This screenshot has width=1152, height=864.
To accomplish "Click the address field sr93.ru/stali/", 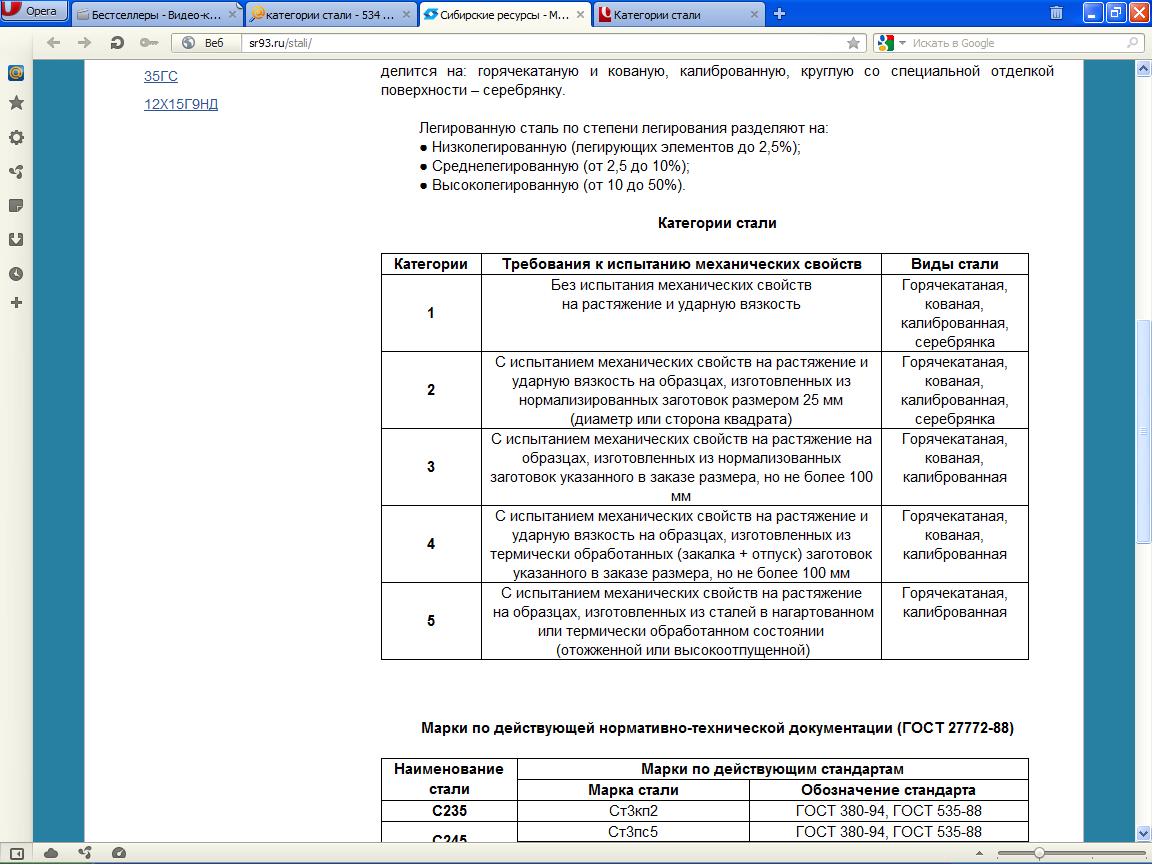I will 544,43.
